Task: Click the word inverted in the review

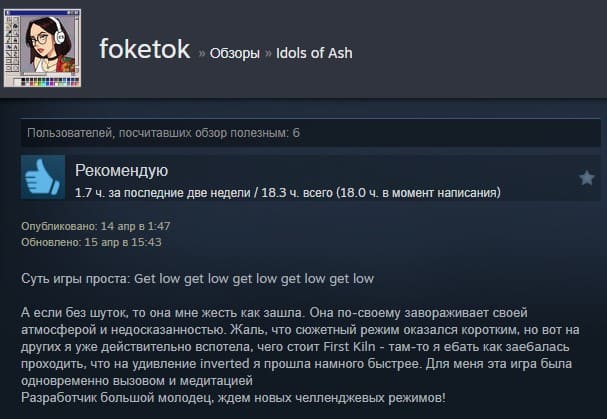Action: 225,364
